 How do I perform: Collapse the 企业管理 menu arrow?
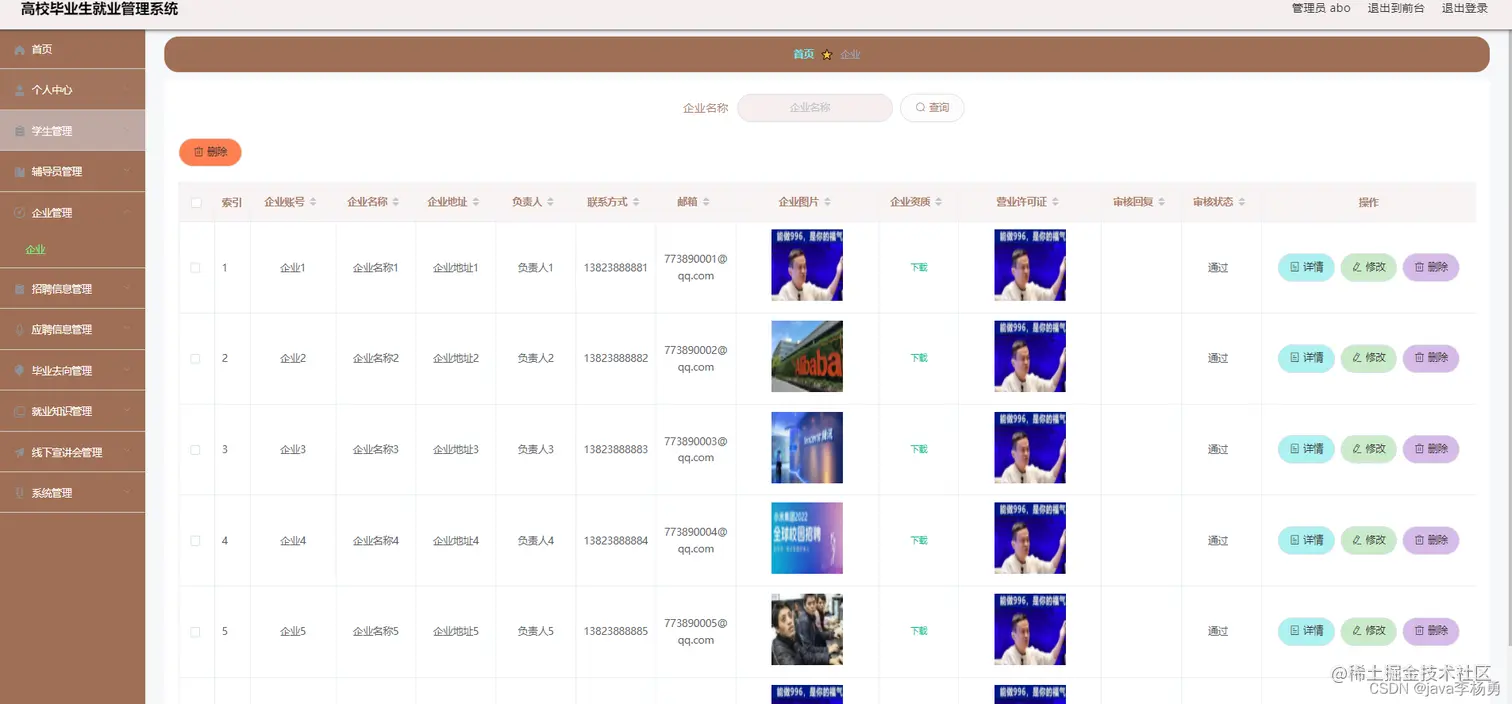[126, 213]
